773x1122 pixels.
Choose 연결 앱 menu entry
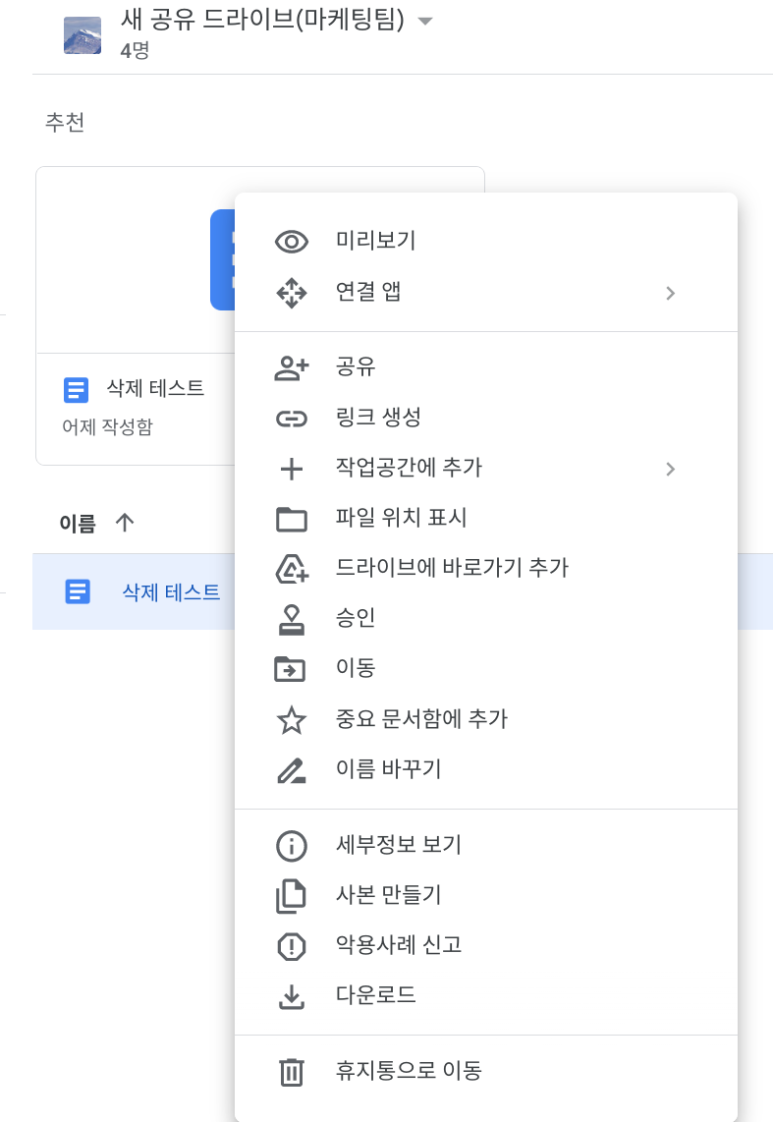[486, 293]
